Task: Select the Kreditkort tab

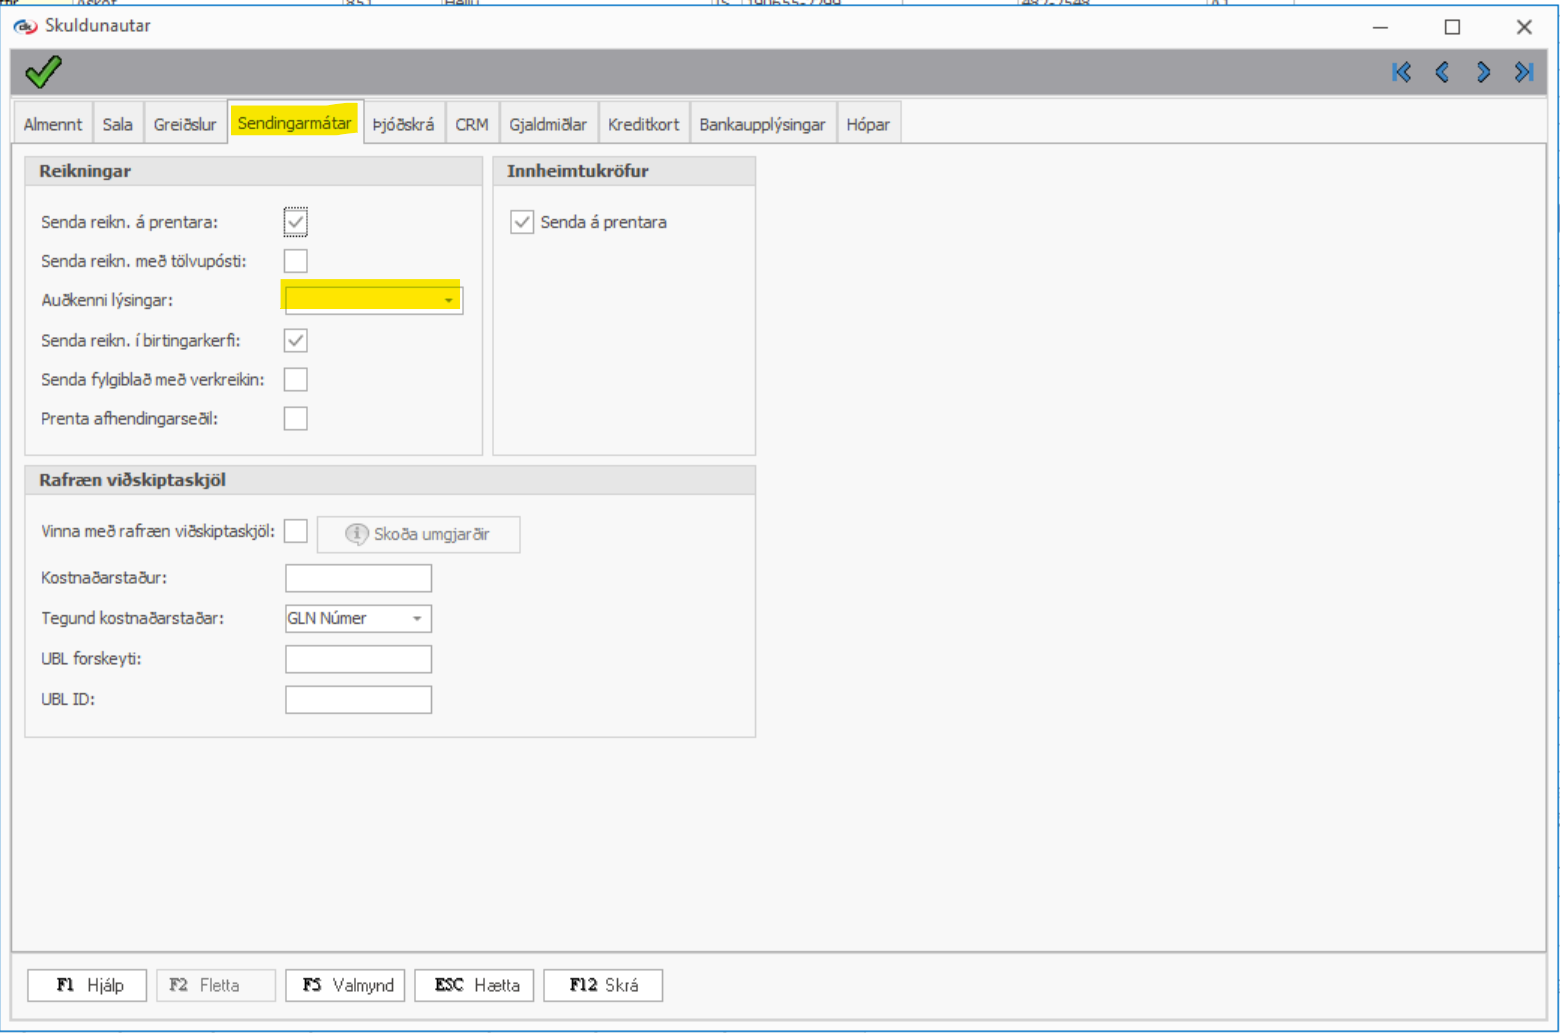Action: 643,124
